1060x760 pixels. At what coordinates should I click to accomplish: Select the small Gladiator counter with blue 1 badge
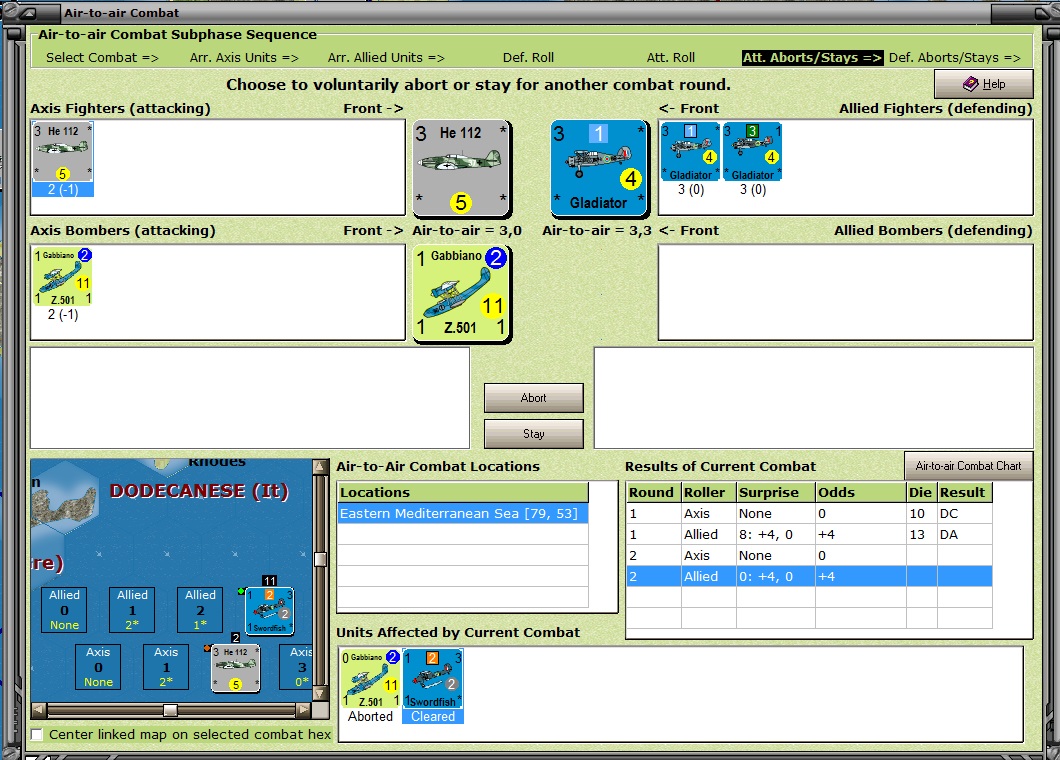click(690, 152)
